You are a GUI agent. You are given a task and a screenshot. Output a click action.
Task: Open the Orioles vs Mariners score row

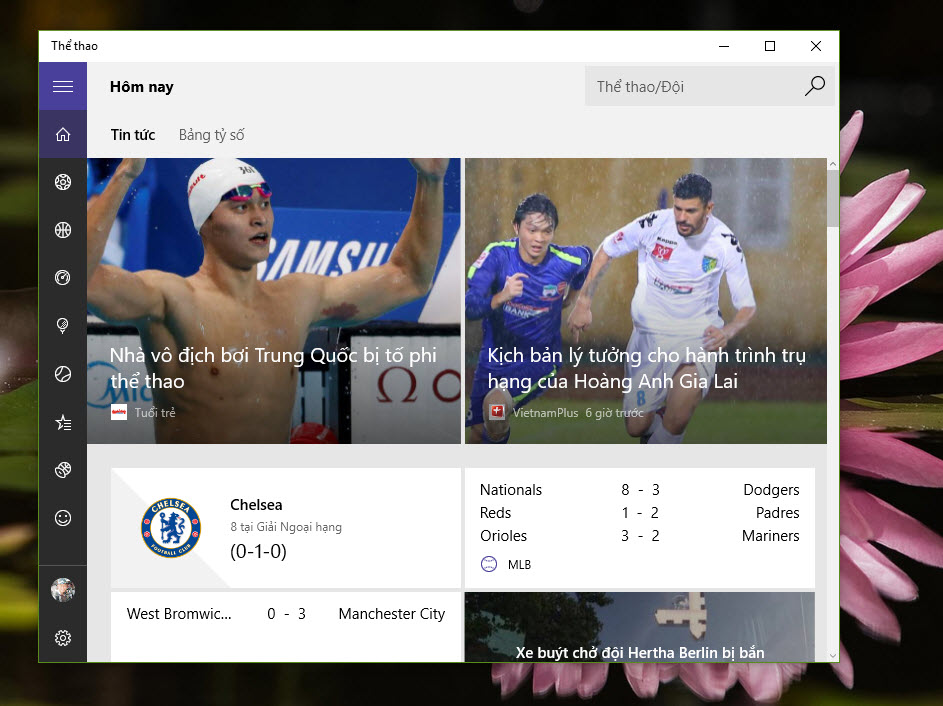[x=639, y=536]
